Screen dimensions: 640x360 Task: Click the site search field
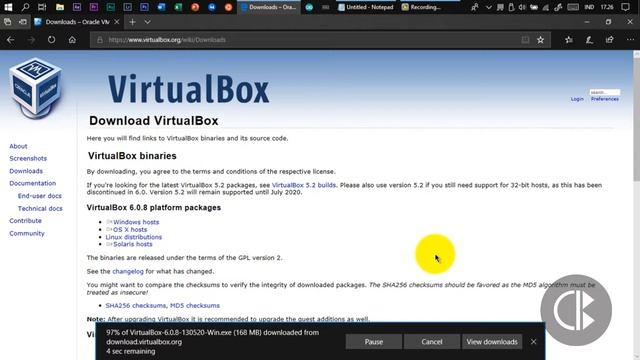point(605,92)
